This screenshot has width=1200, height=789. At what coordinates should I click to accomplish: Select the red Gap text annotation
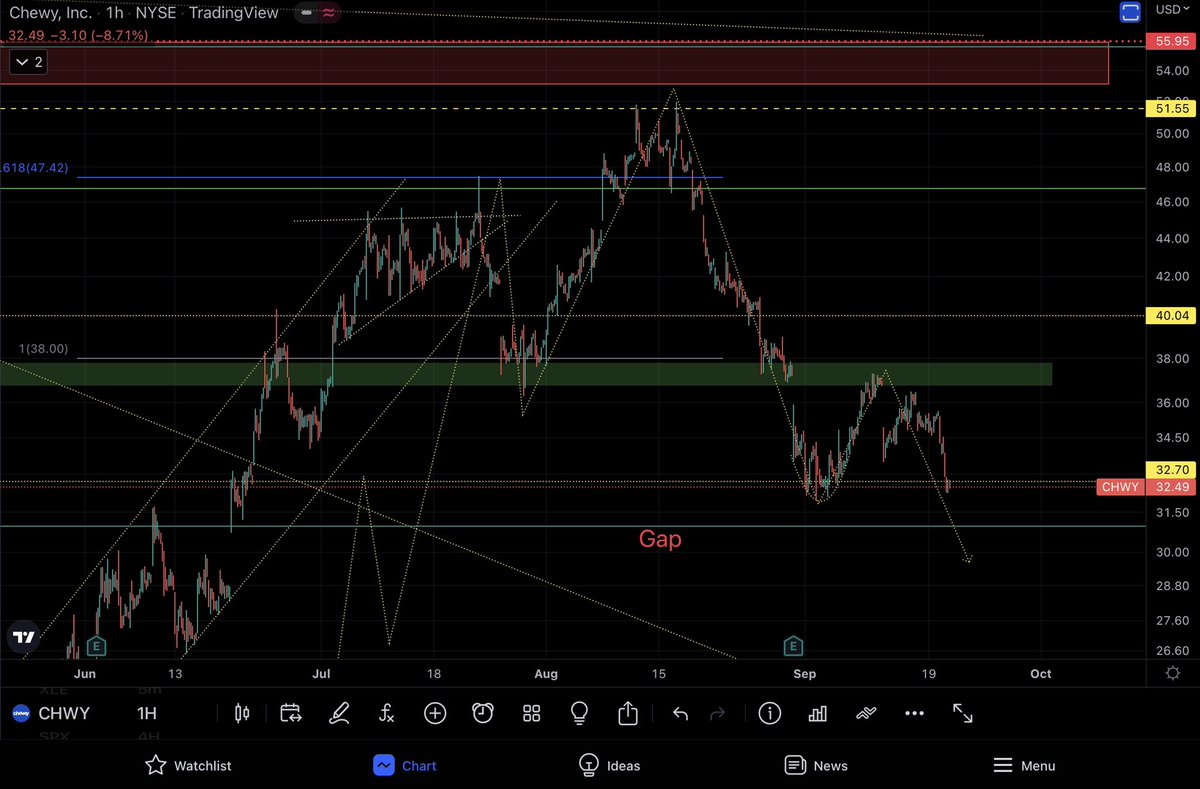point(660,540)
